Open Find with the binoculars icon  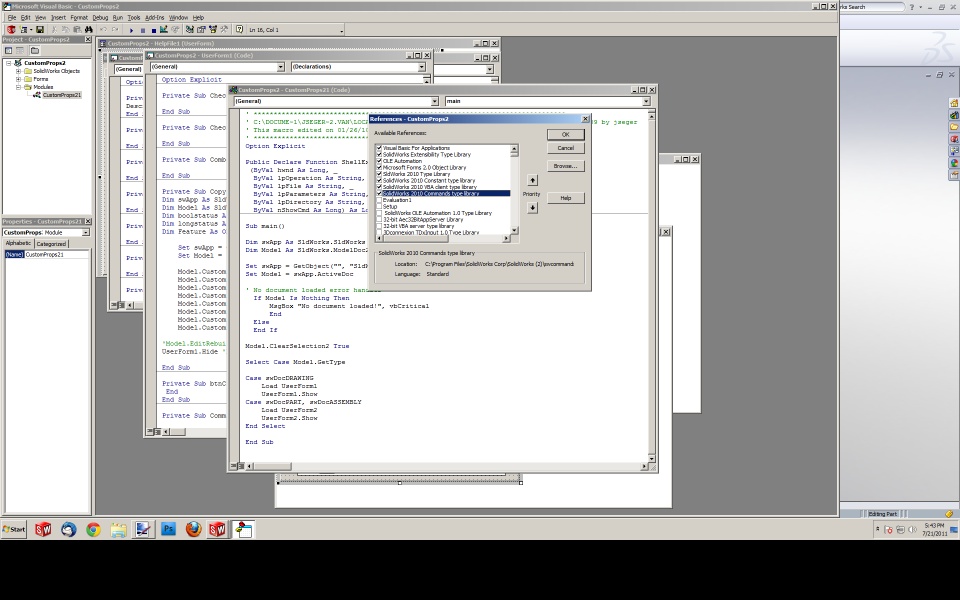(89, 29)
